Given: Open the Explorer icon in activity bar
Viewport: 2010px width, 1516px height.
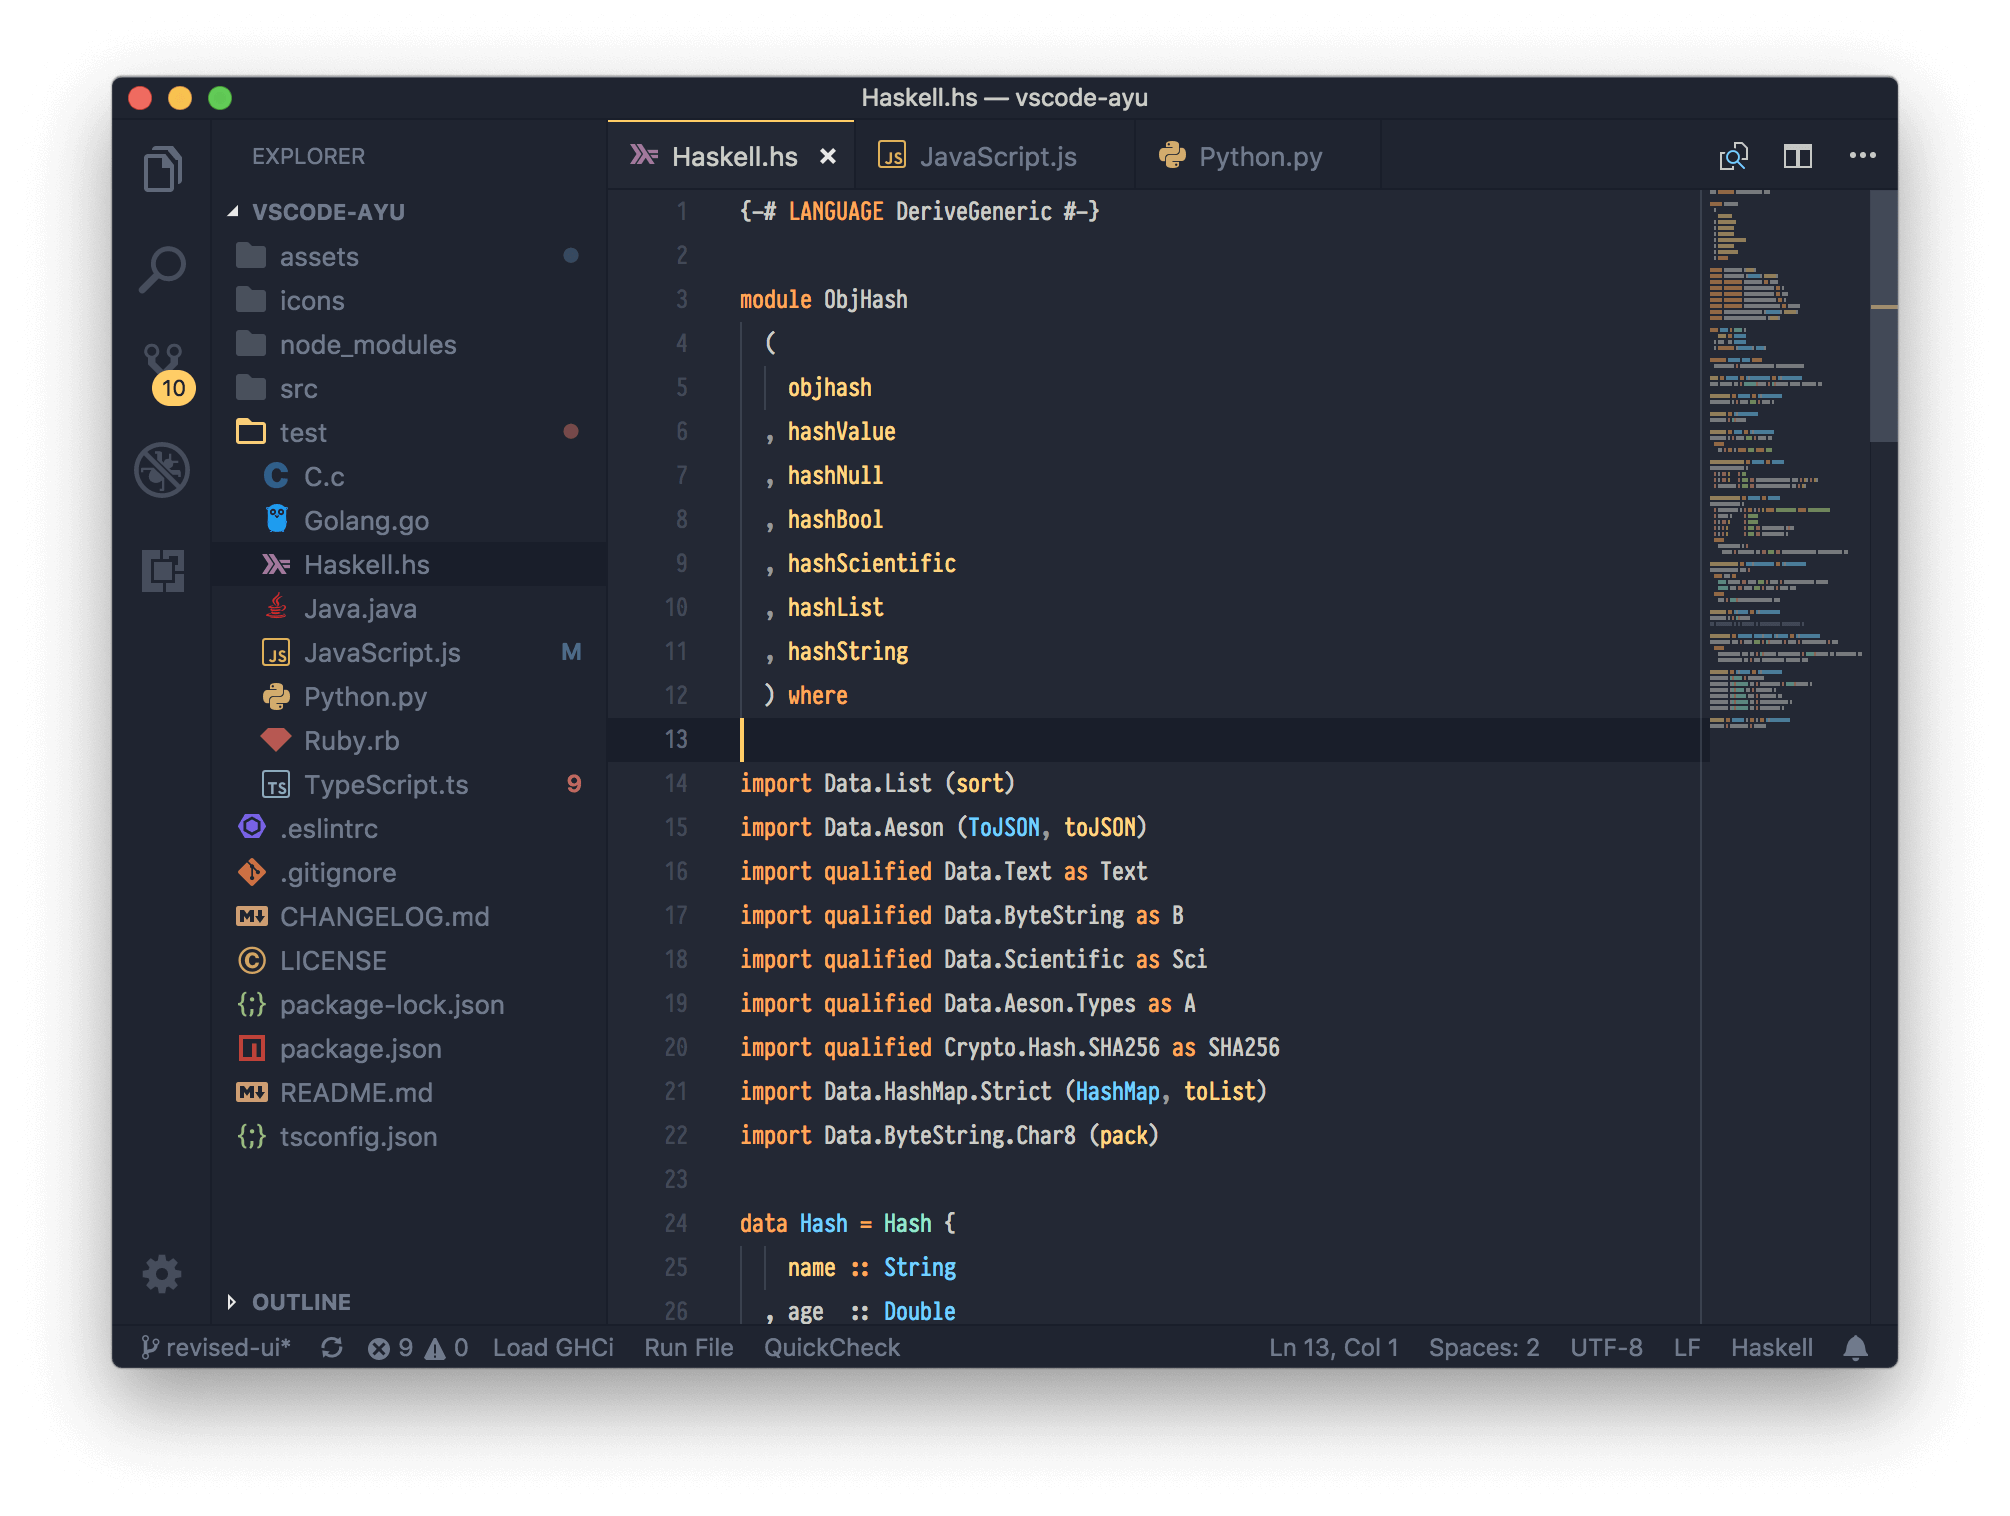Looking at the screenshot, I should pos(162,168).
